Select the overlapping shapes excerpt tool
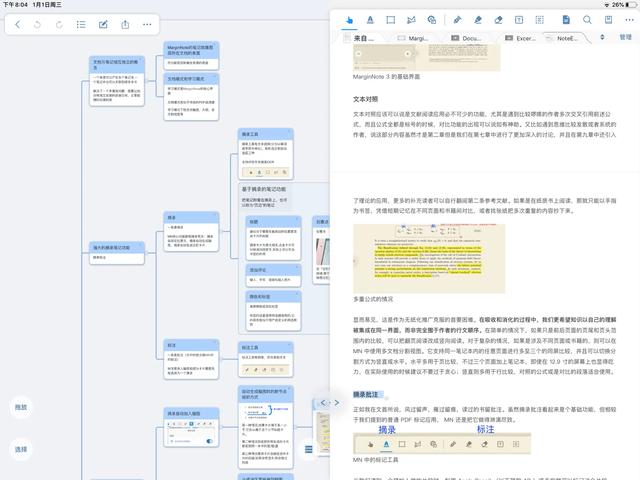Screen dimensions: 640x480 (x=432, y=20)
